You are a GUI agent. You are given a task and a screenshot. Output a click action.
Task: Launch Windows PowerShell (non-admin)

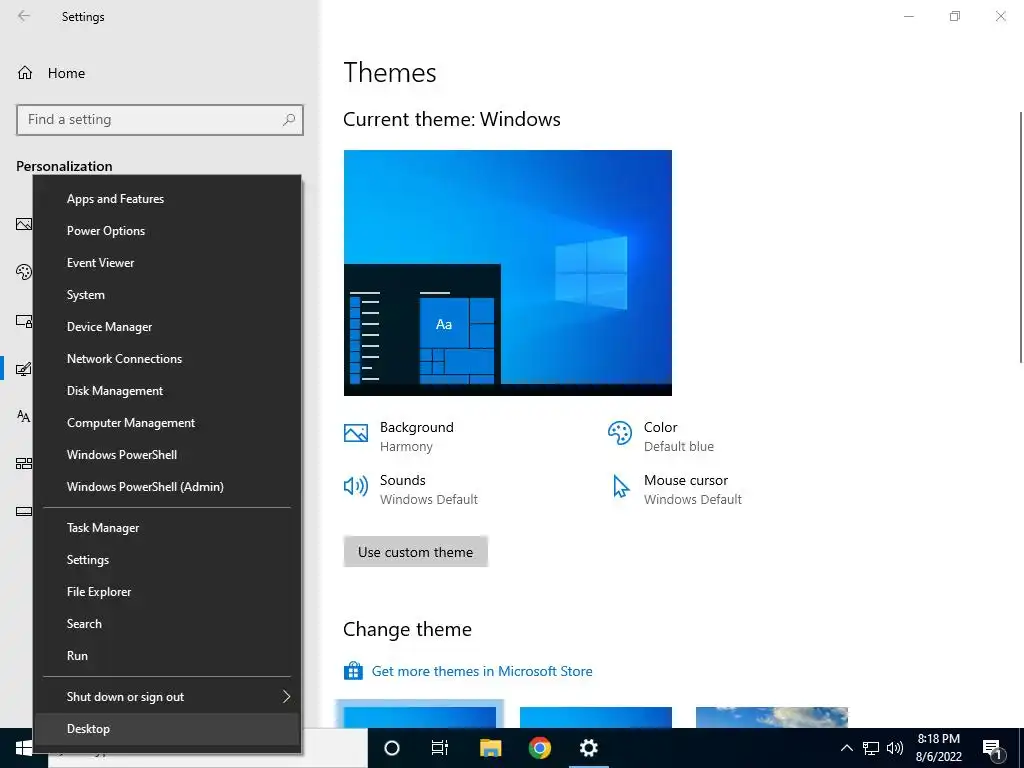(167, 455)
